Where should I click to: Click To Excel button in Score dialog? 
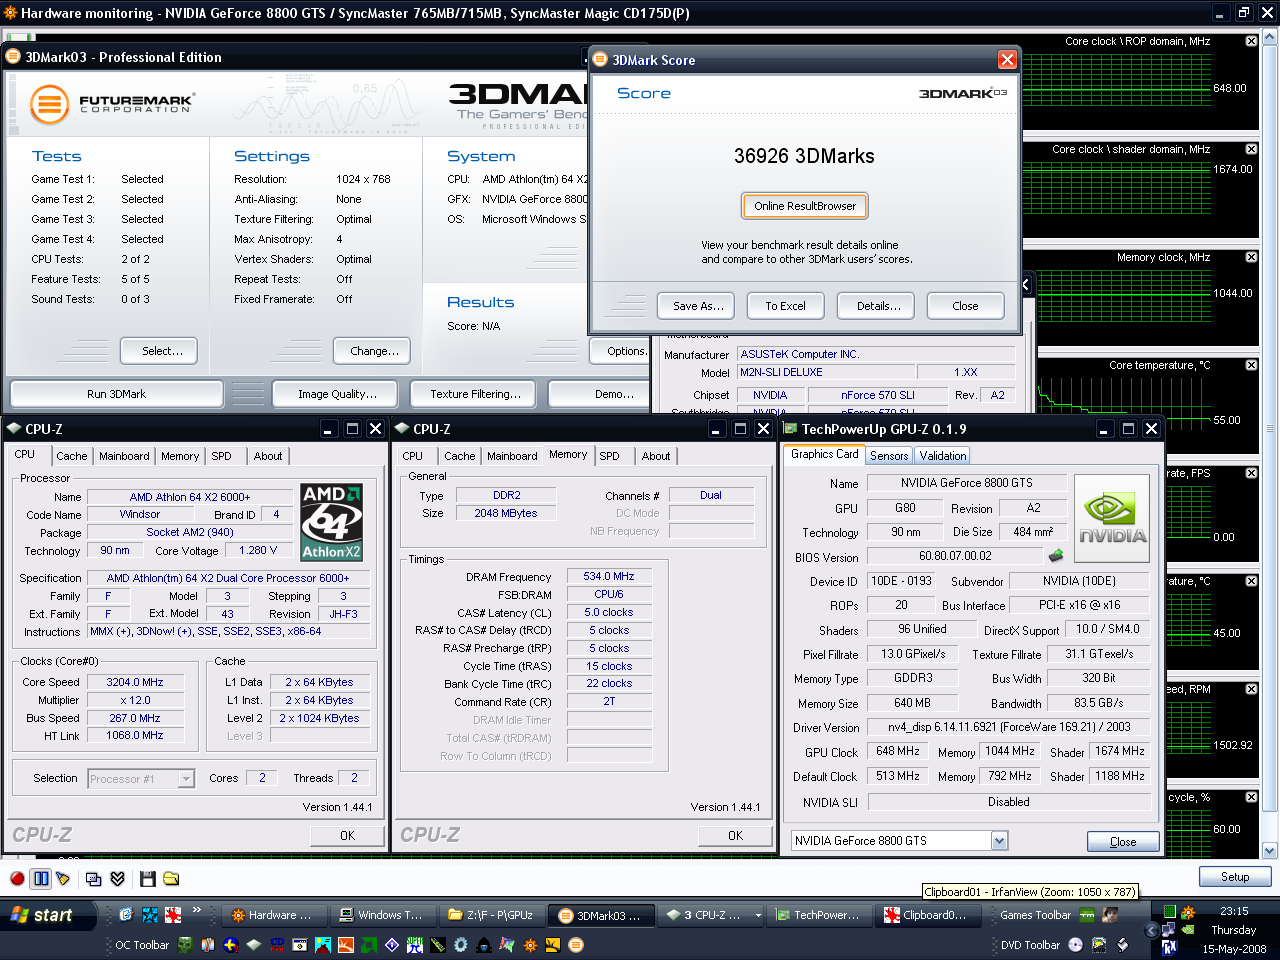point(785,306)
